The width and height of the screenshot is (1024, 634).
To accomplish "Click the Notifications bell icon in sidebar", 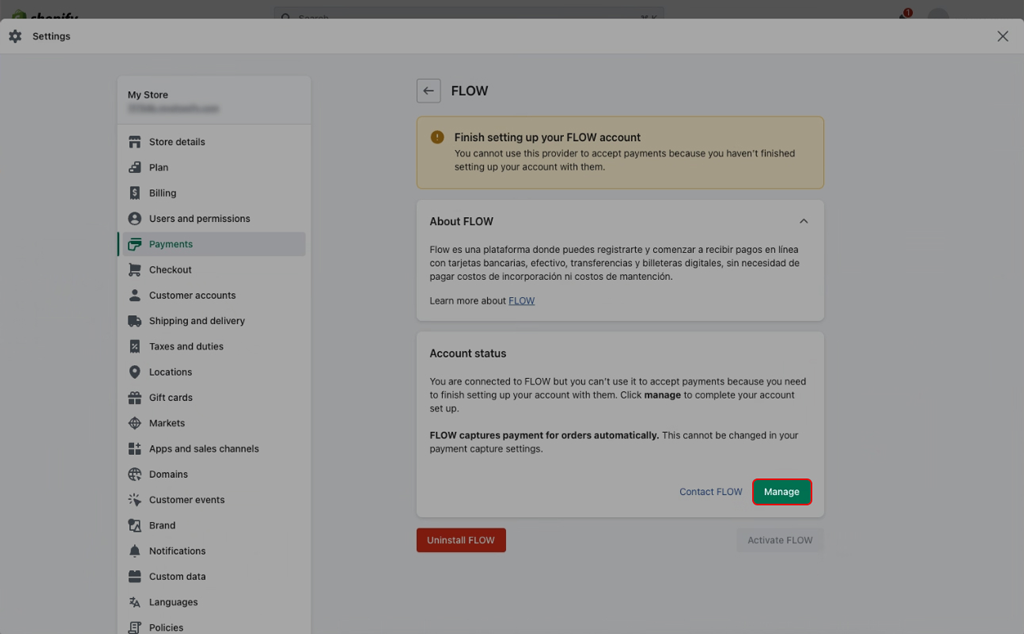I will [135, 550].
